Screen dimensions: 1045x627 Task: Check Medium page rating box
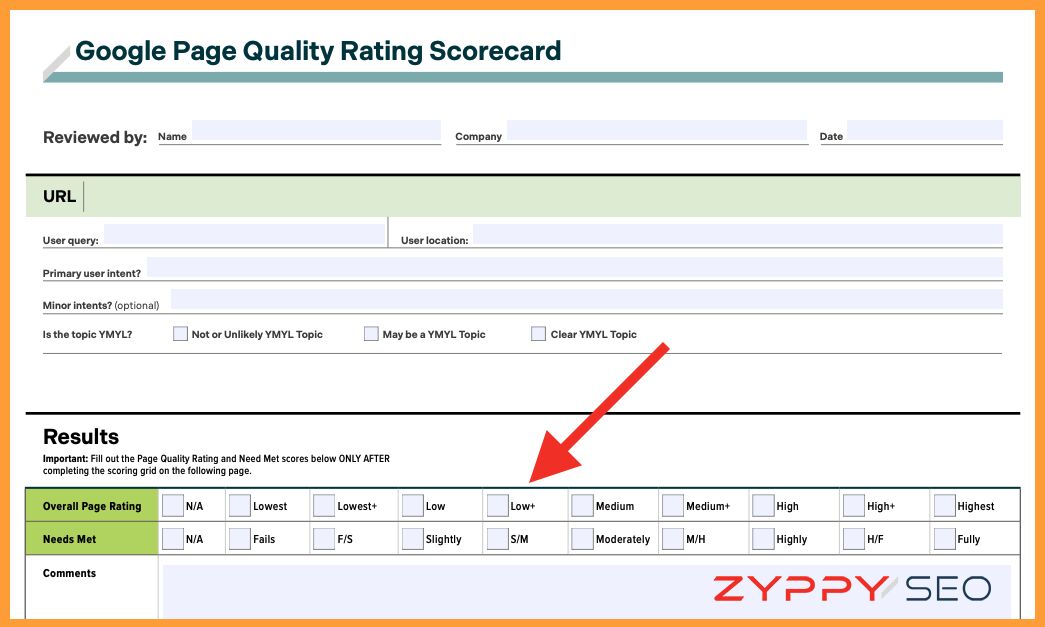coord(582,506)
